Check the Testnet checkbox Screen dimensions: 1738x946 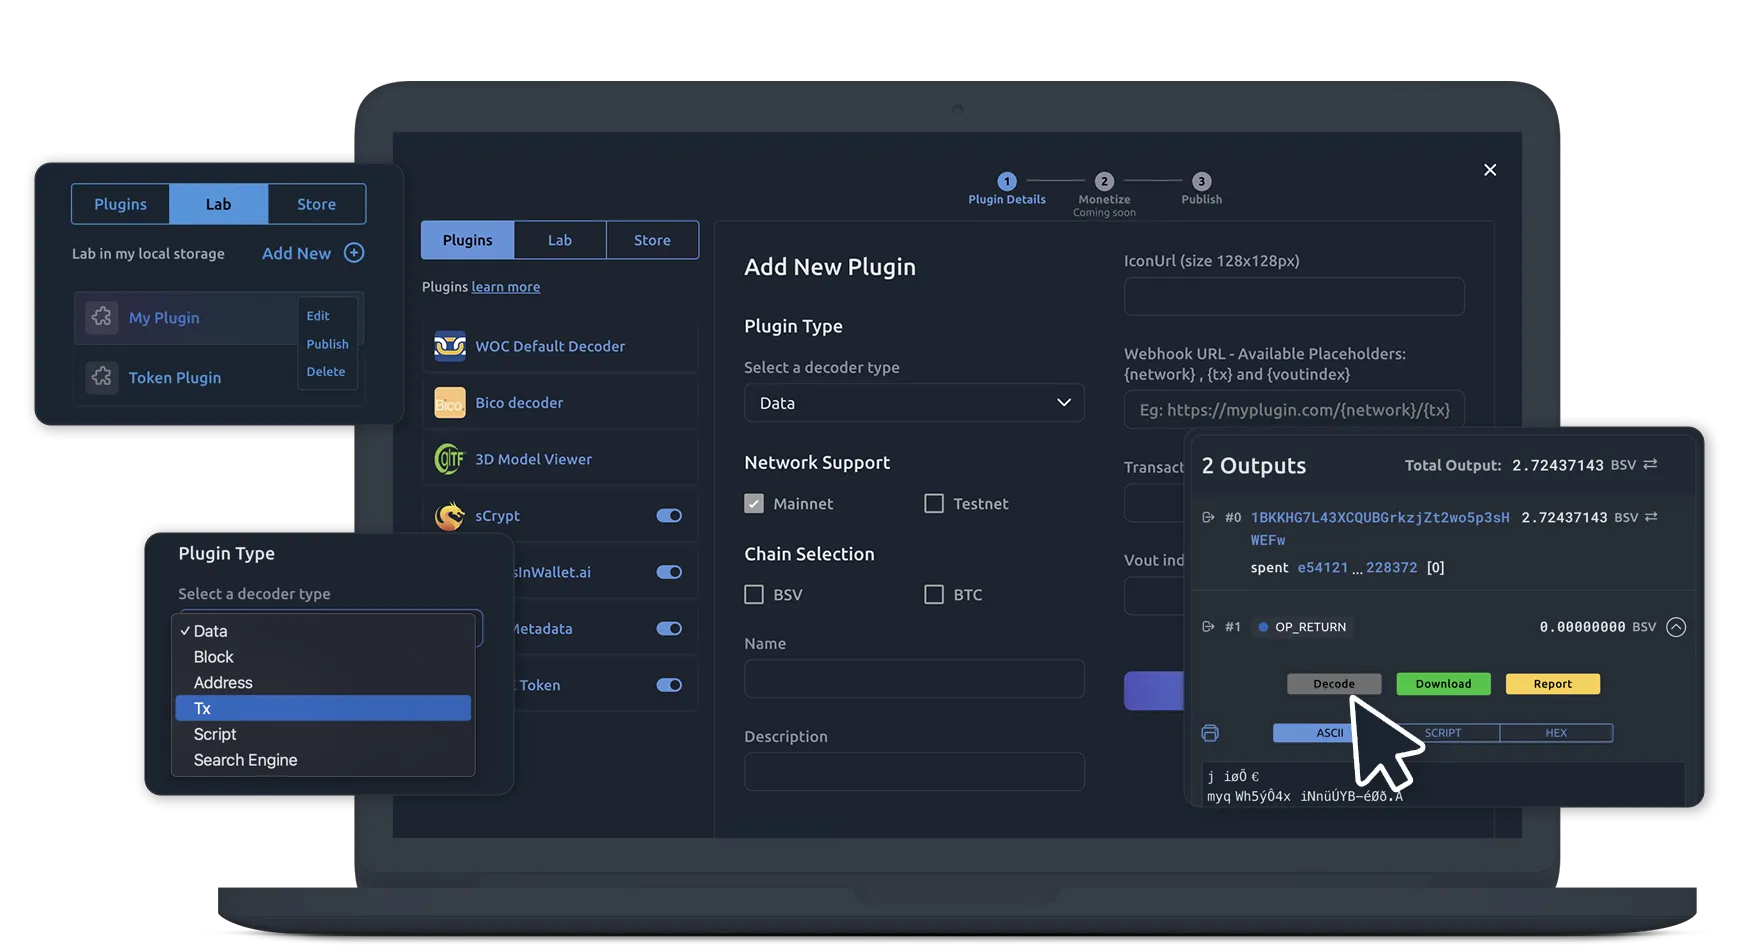tap(934, 503)
